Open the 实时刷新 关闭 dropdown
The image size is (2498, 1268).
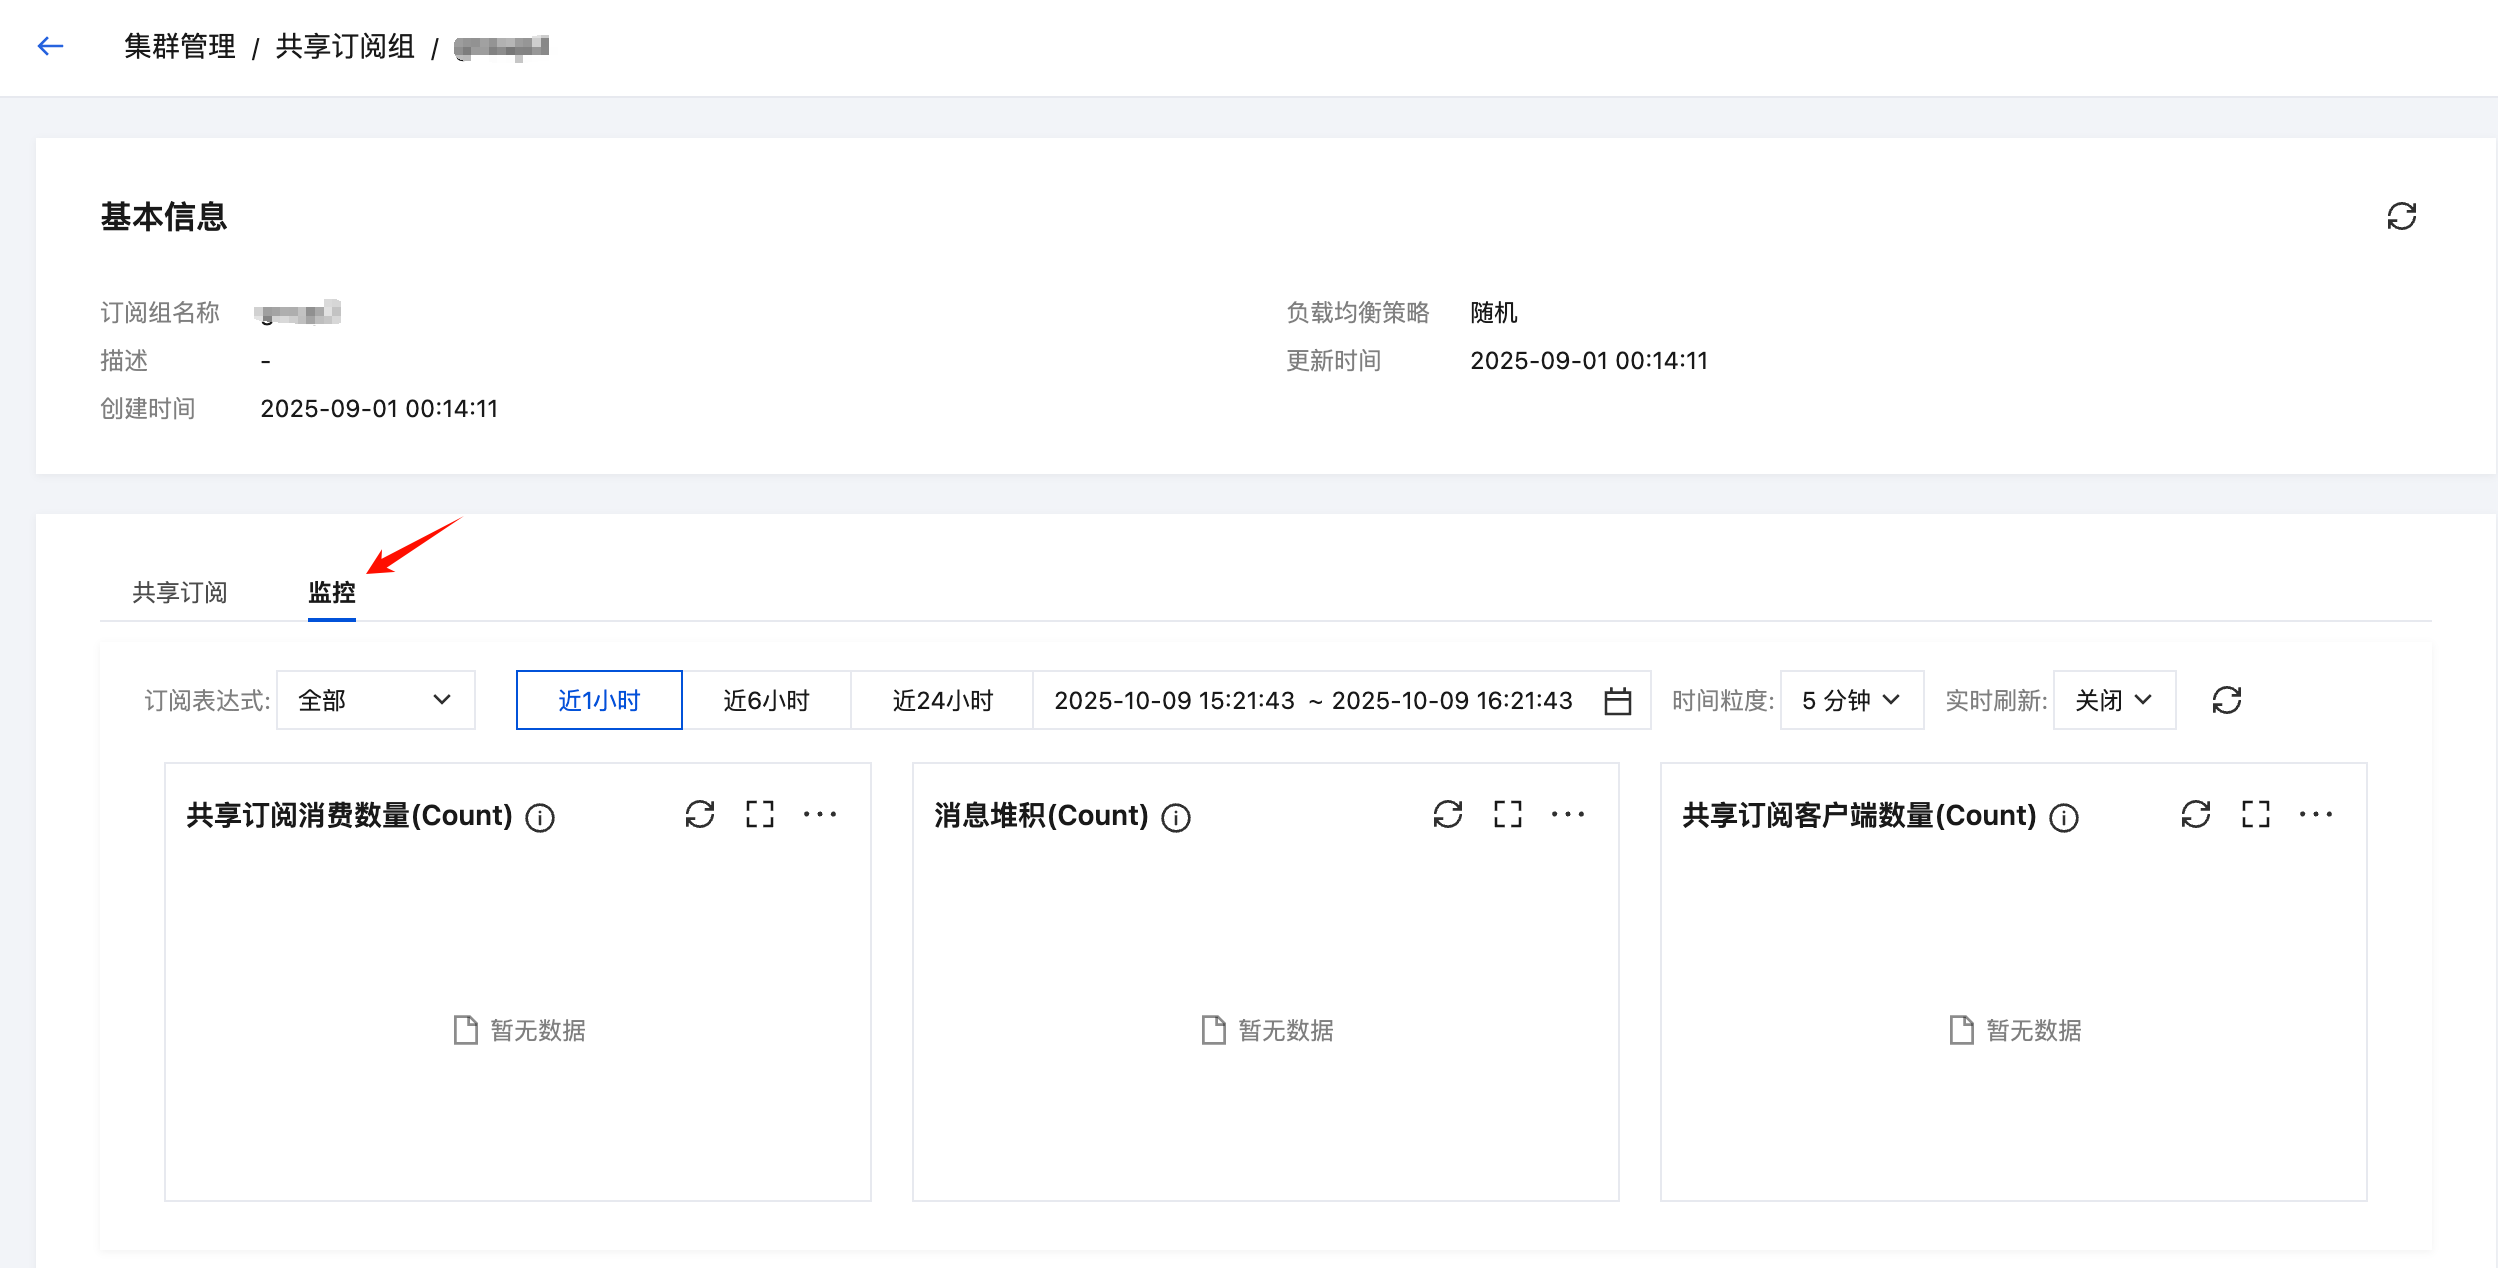coord(2114,700)
